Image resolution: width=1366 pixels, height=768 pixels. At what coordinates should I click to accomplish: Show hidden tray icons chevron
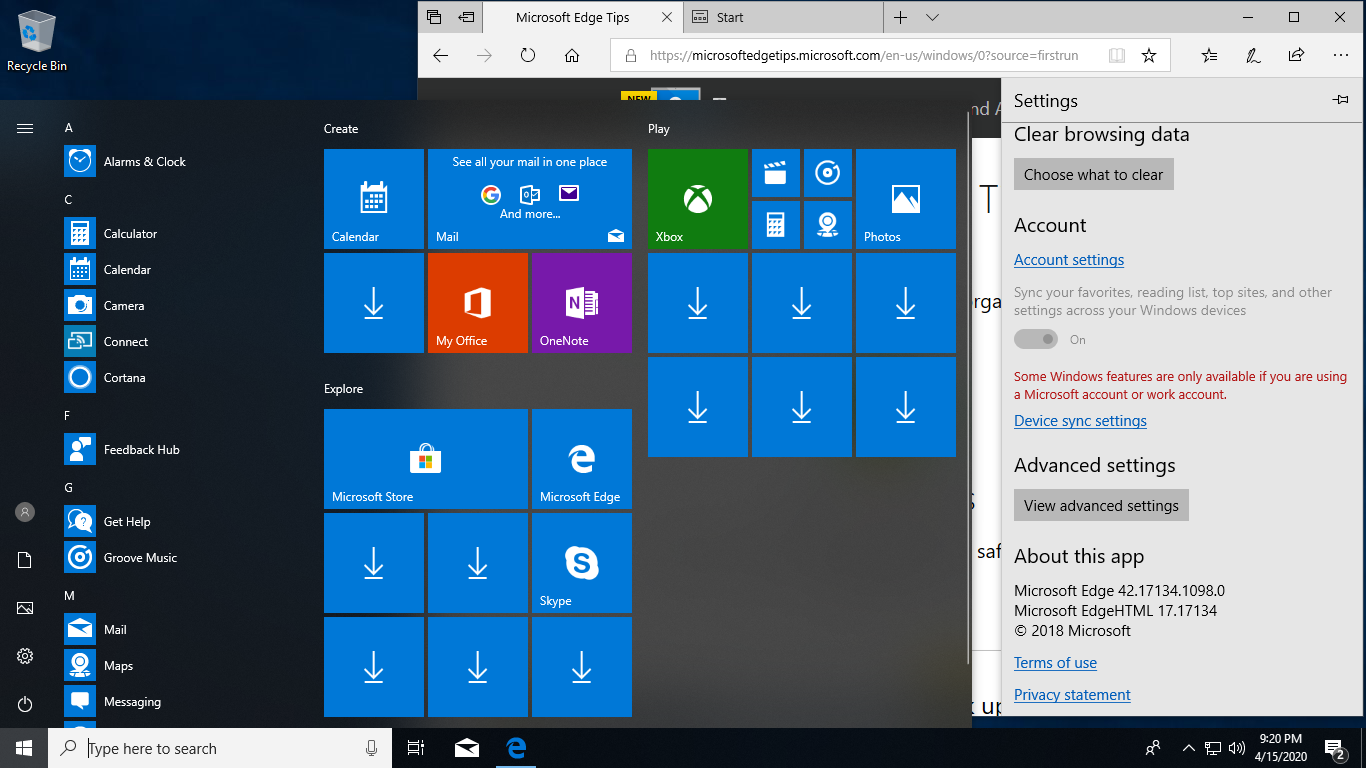click(1188, 748)
